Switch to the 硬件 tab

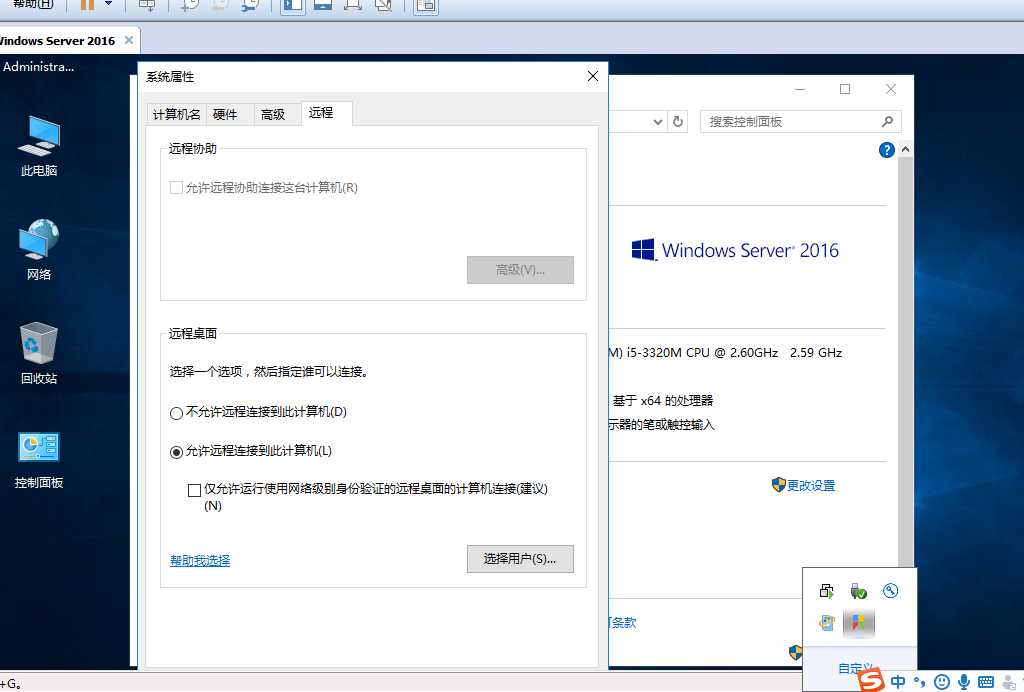pyautogui.click(x=225, y=114)
